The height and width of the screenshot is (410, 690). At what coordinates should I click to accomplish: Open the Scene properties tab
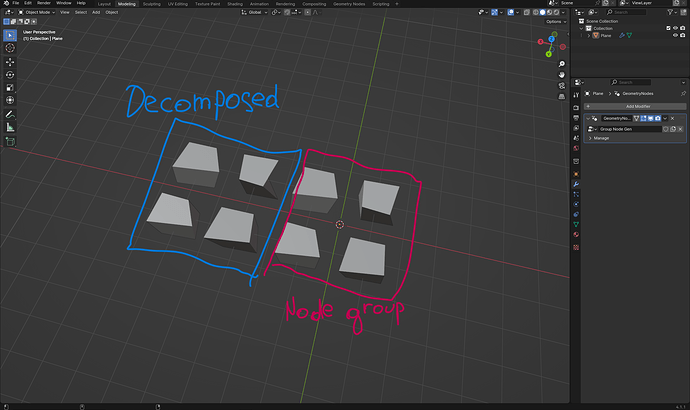click(576, 138)
